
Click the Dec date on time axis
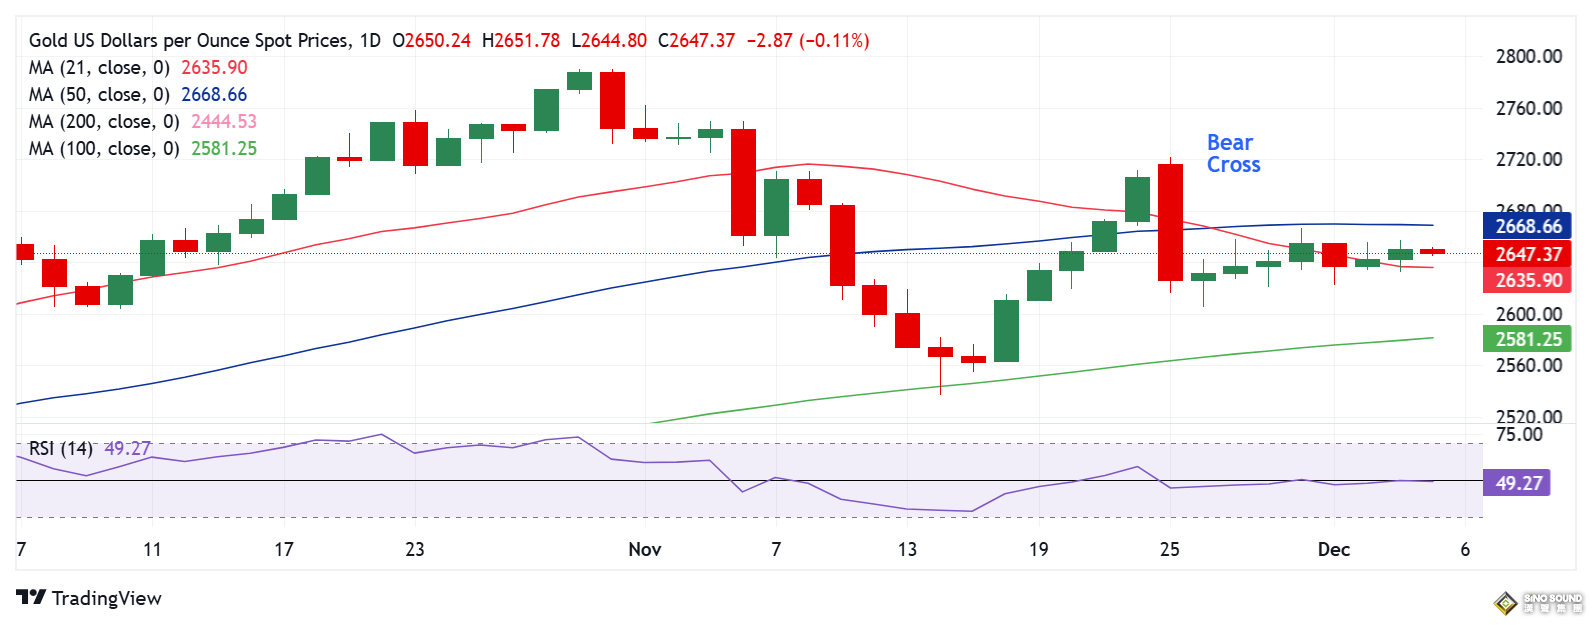(x=1334, y=549)
